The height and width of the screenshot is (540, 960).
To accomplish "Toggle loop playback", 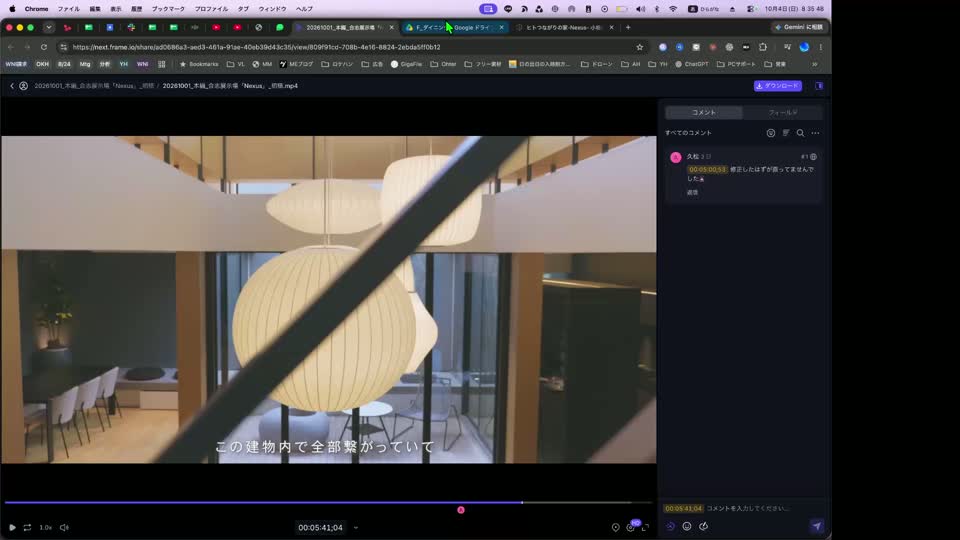I will [x=28, y=527].
